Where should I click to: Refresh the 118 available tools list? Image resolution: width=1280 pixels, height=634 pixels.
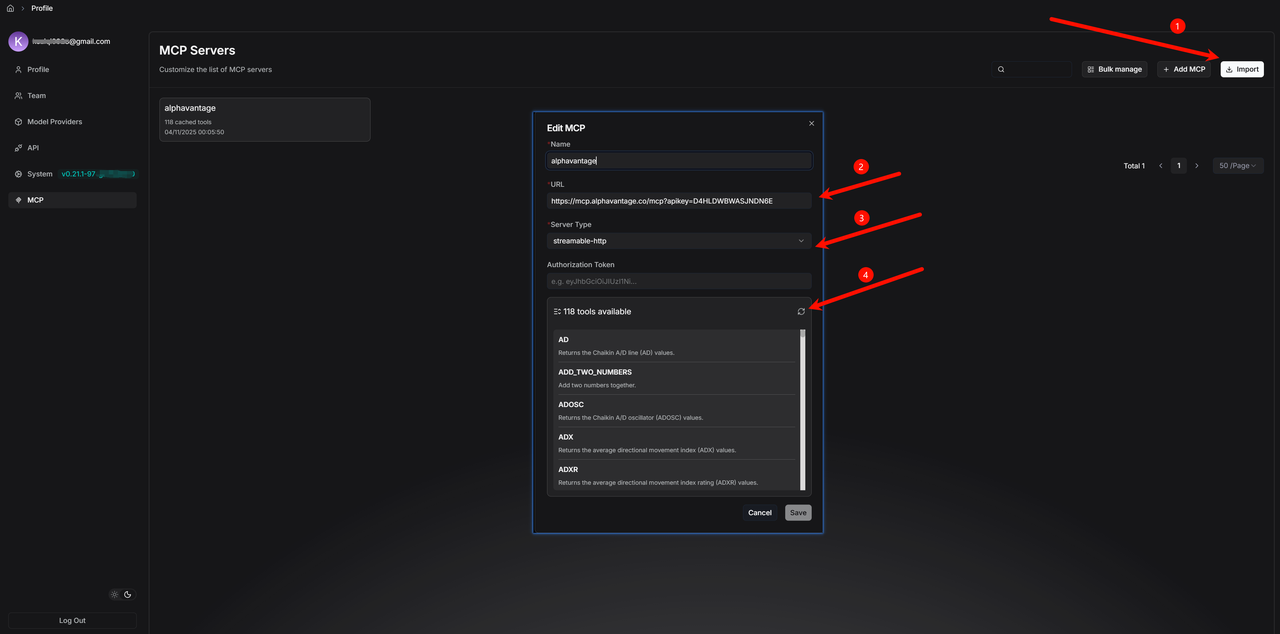coord(801,312)
